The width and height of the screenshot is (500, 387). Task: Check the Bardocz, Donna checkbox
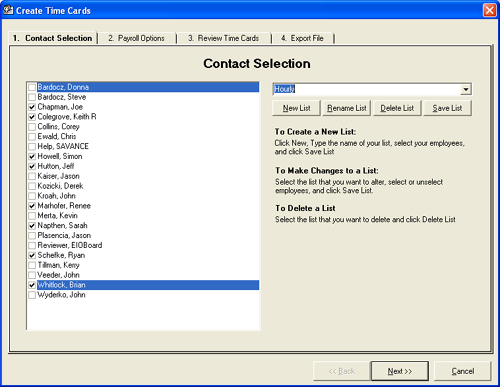[x=32, y=87]
